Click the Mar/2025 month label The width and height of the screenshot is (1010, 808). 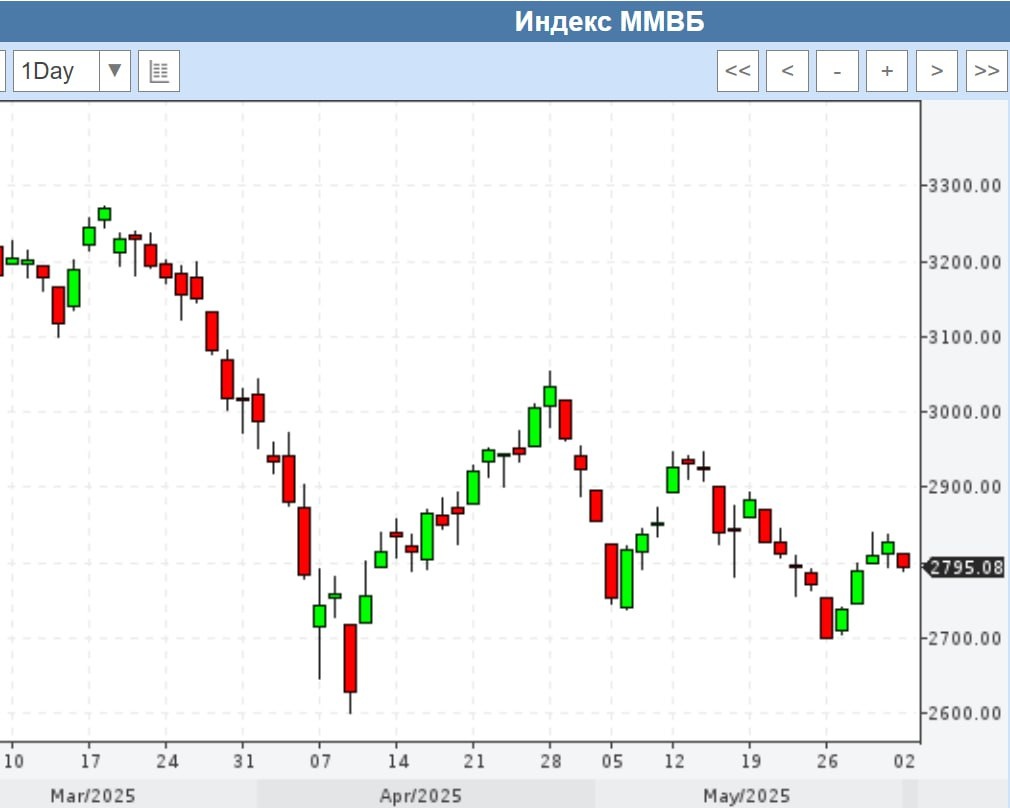[93, 796]
